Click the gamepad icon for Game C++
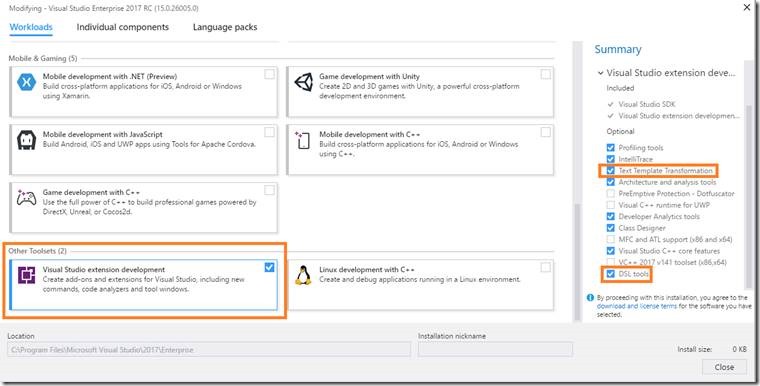 click(x=26, y=198)
